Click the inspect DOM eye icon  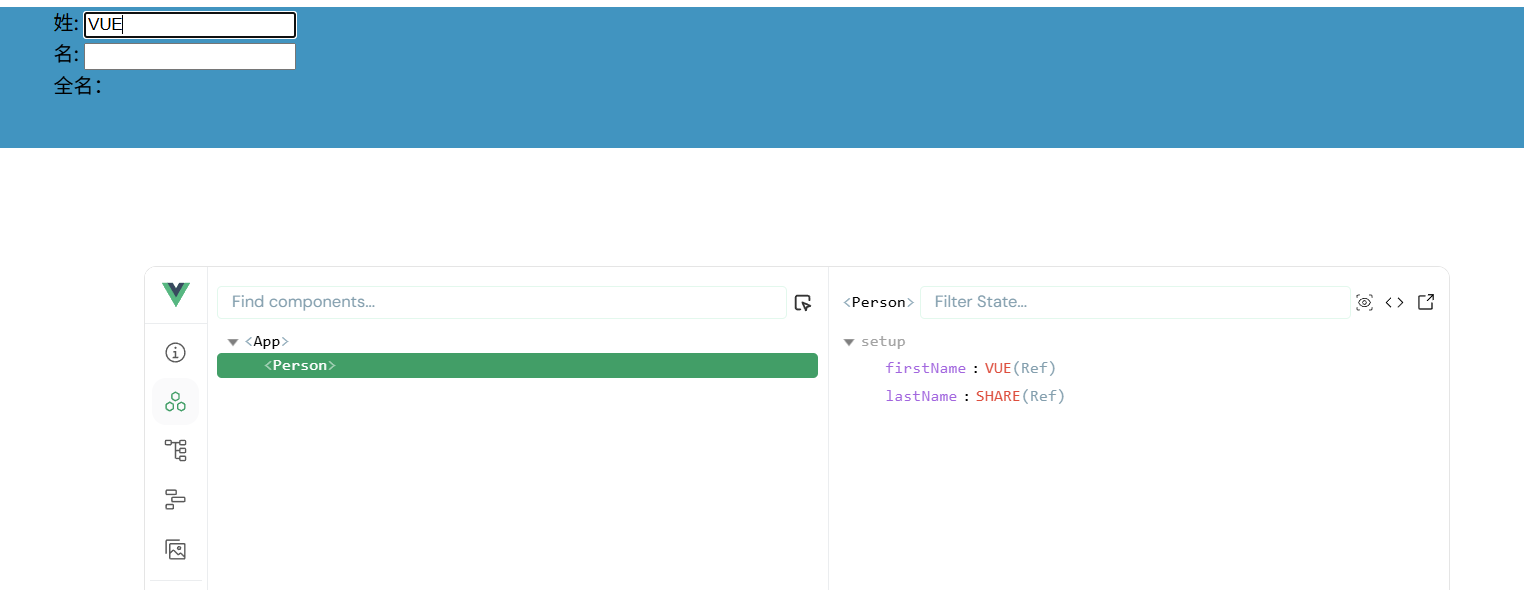[1364, 302]
